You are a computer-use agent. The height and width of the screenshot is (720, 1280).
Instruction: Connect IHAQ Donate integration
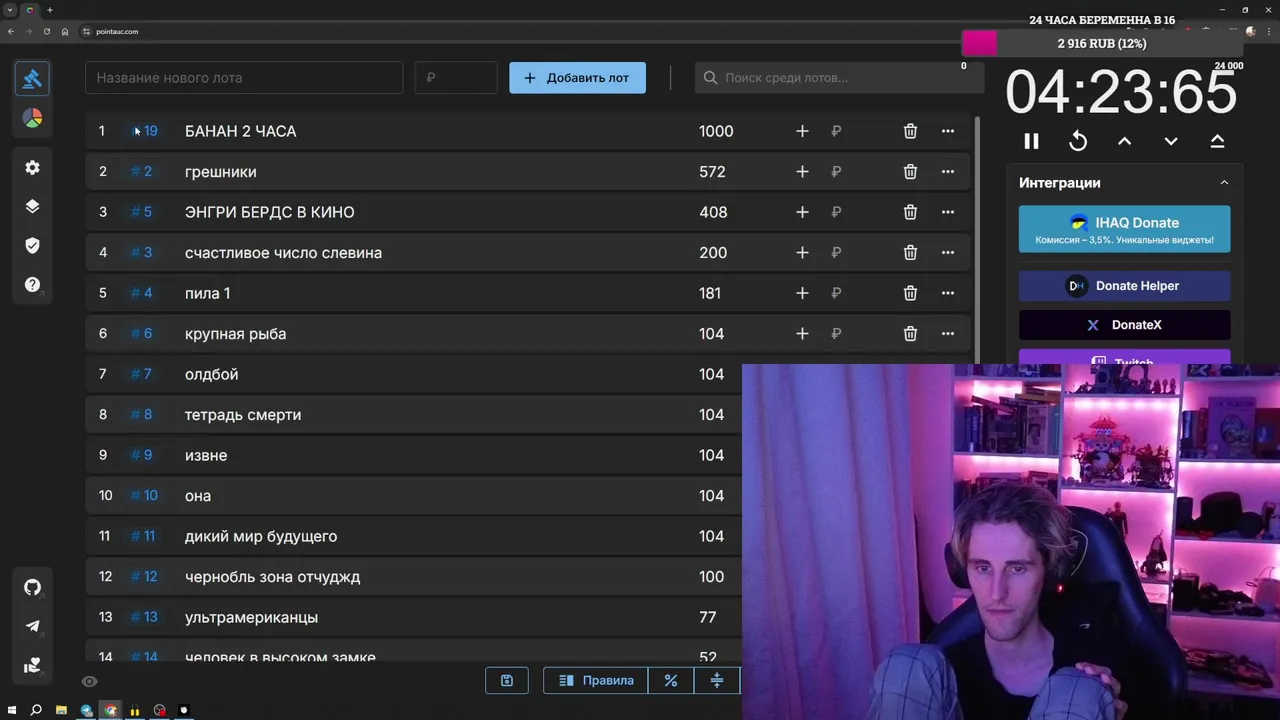pyautogui.click(x=1125, y=229)
